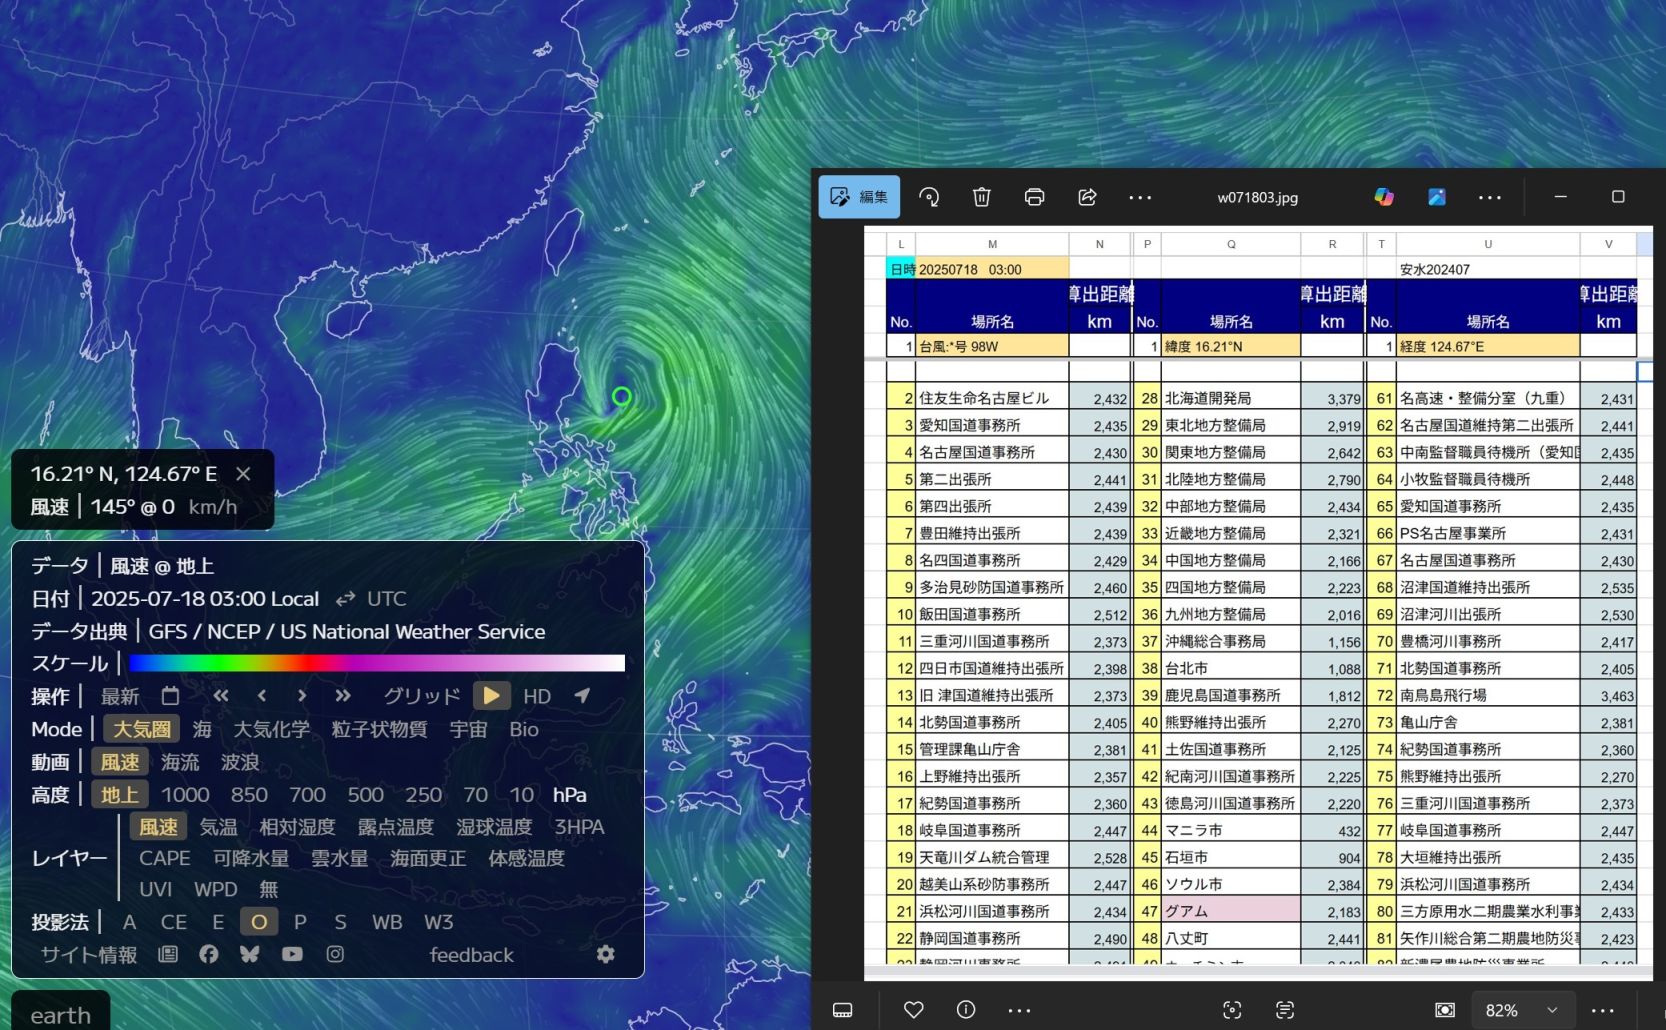Open the Facebook icon link
The image size is (1666, 1030).
(x=209, y=954)
